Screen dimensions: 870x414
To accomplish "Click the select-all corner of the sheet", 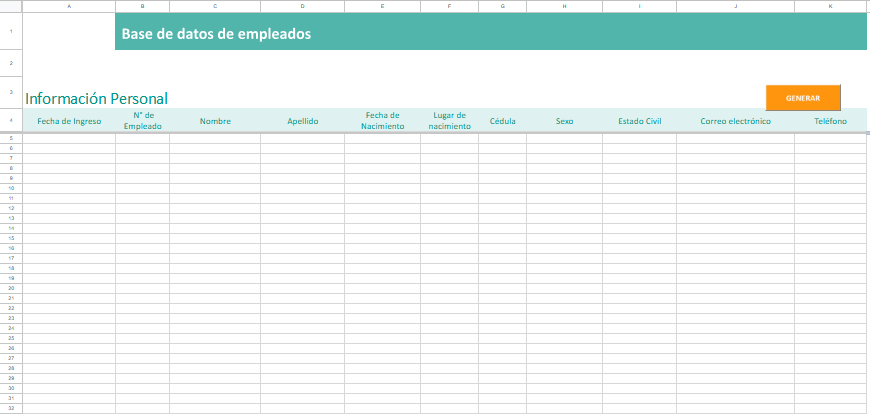I will (x=11, y=6).
